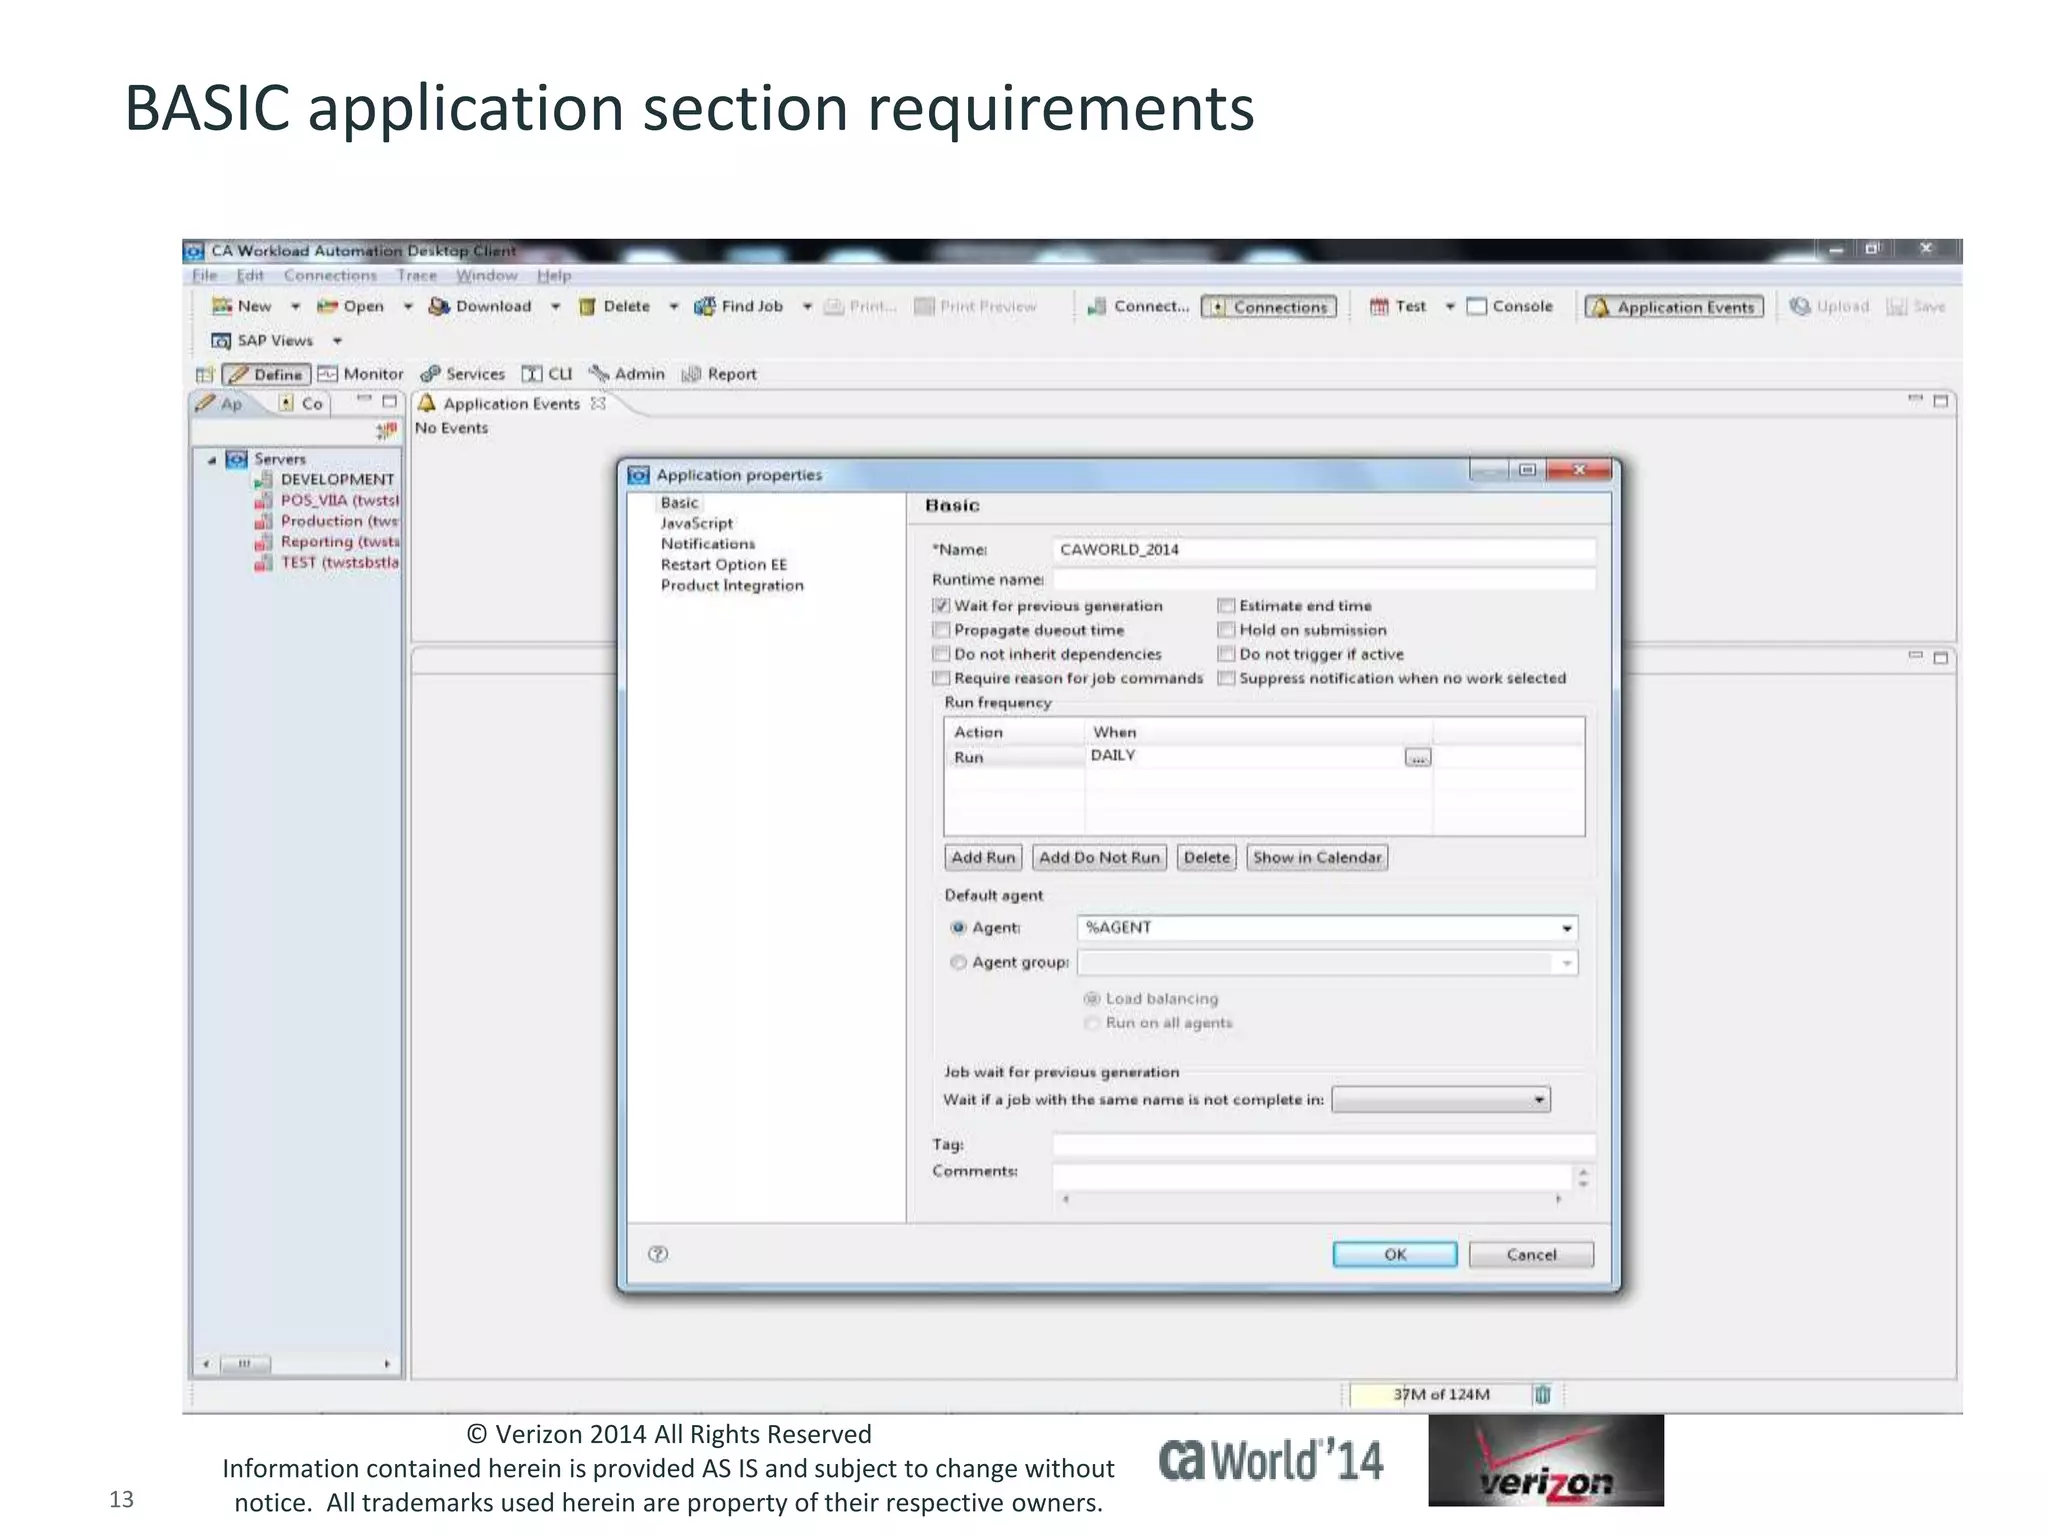
Task: Enable Require reason for job commands
Action: [x=941, y=678]
